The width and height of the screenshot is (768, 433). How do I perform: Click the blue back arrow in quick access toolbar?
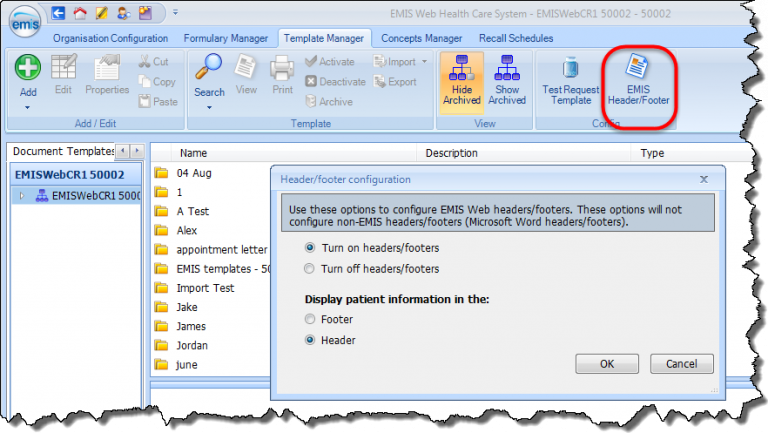[x=58, y=13]
